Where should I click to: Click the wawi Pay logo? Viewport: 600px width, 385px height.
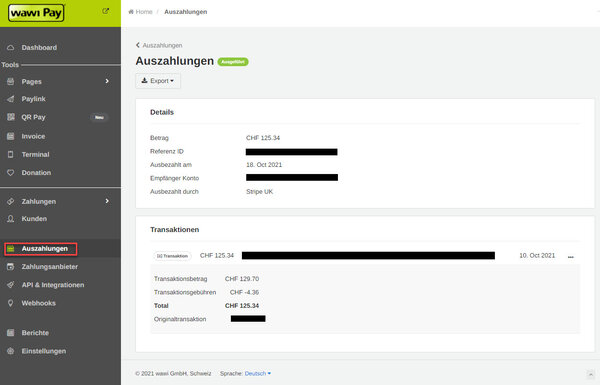36,13
